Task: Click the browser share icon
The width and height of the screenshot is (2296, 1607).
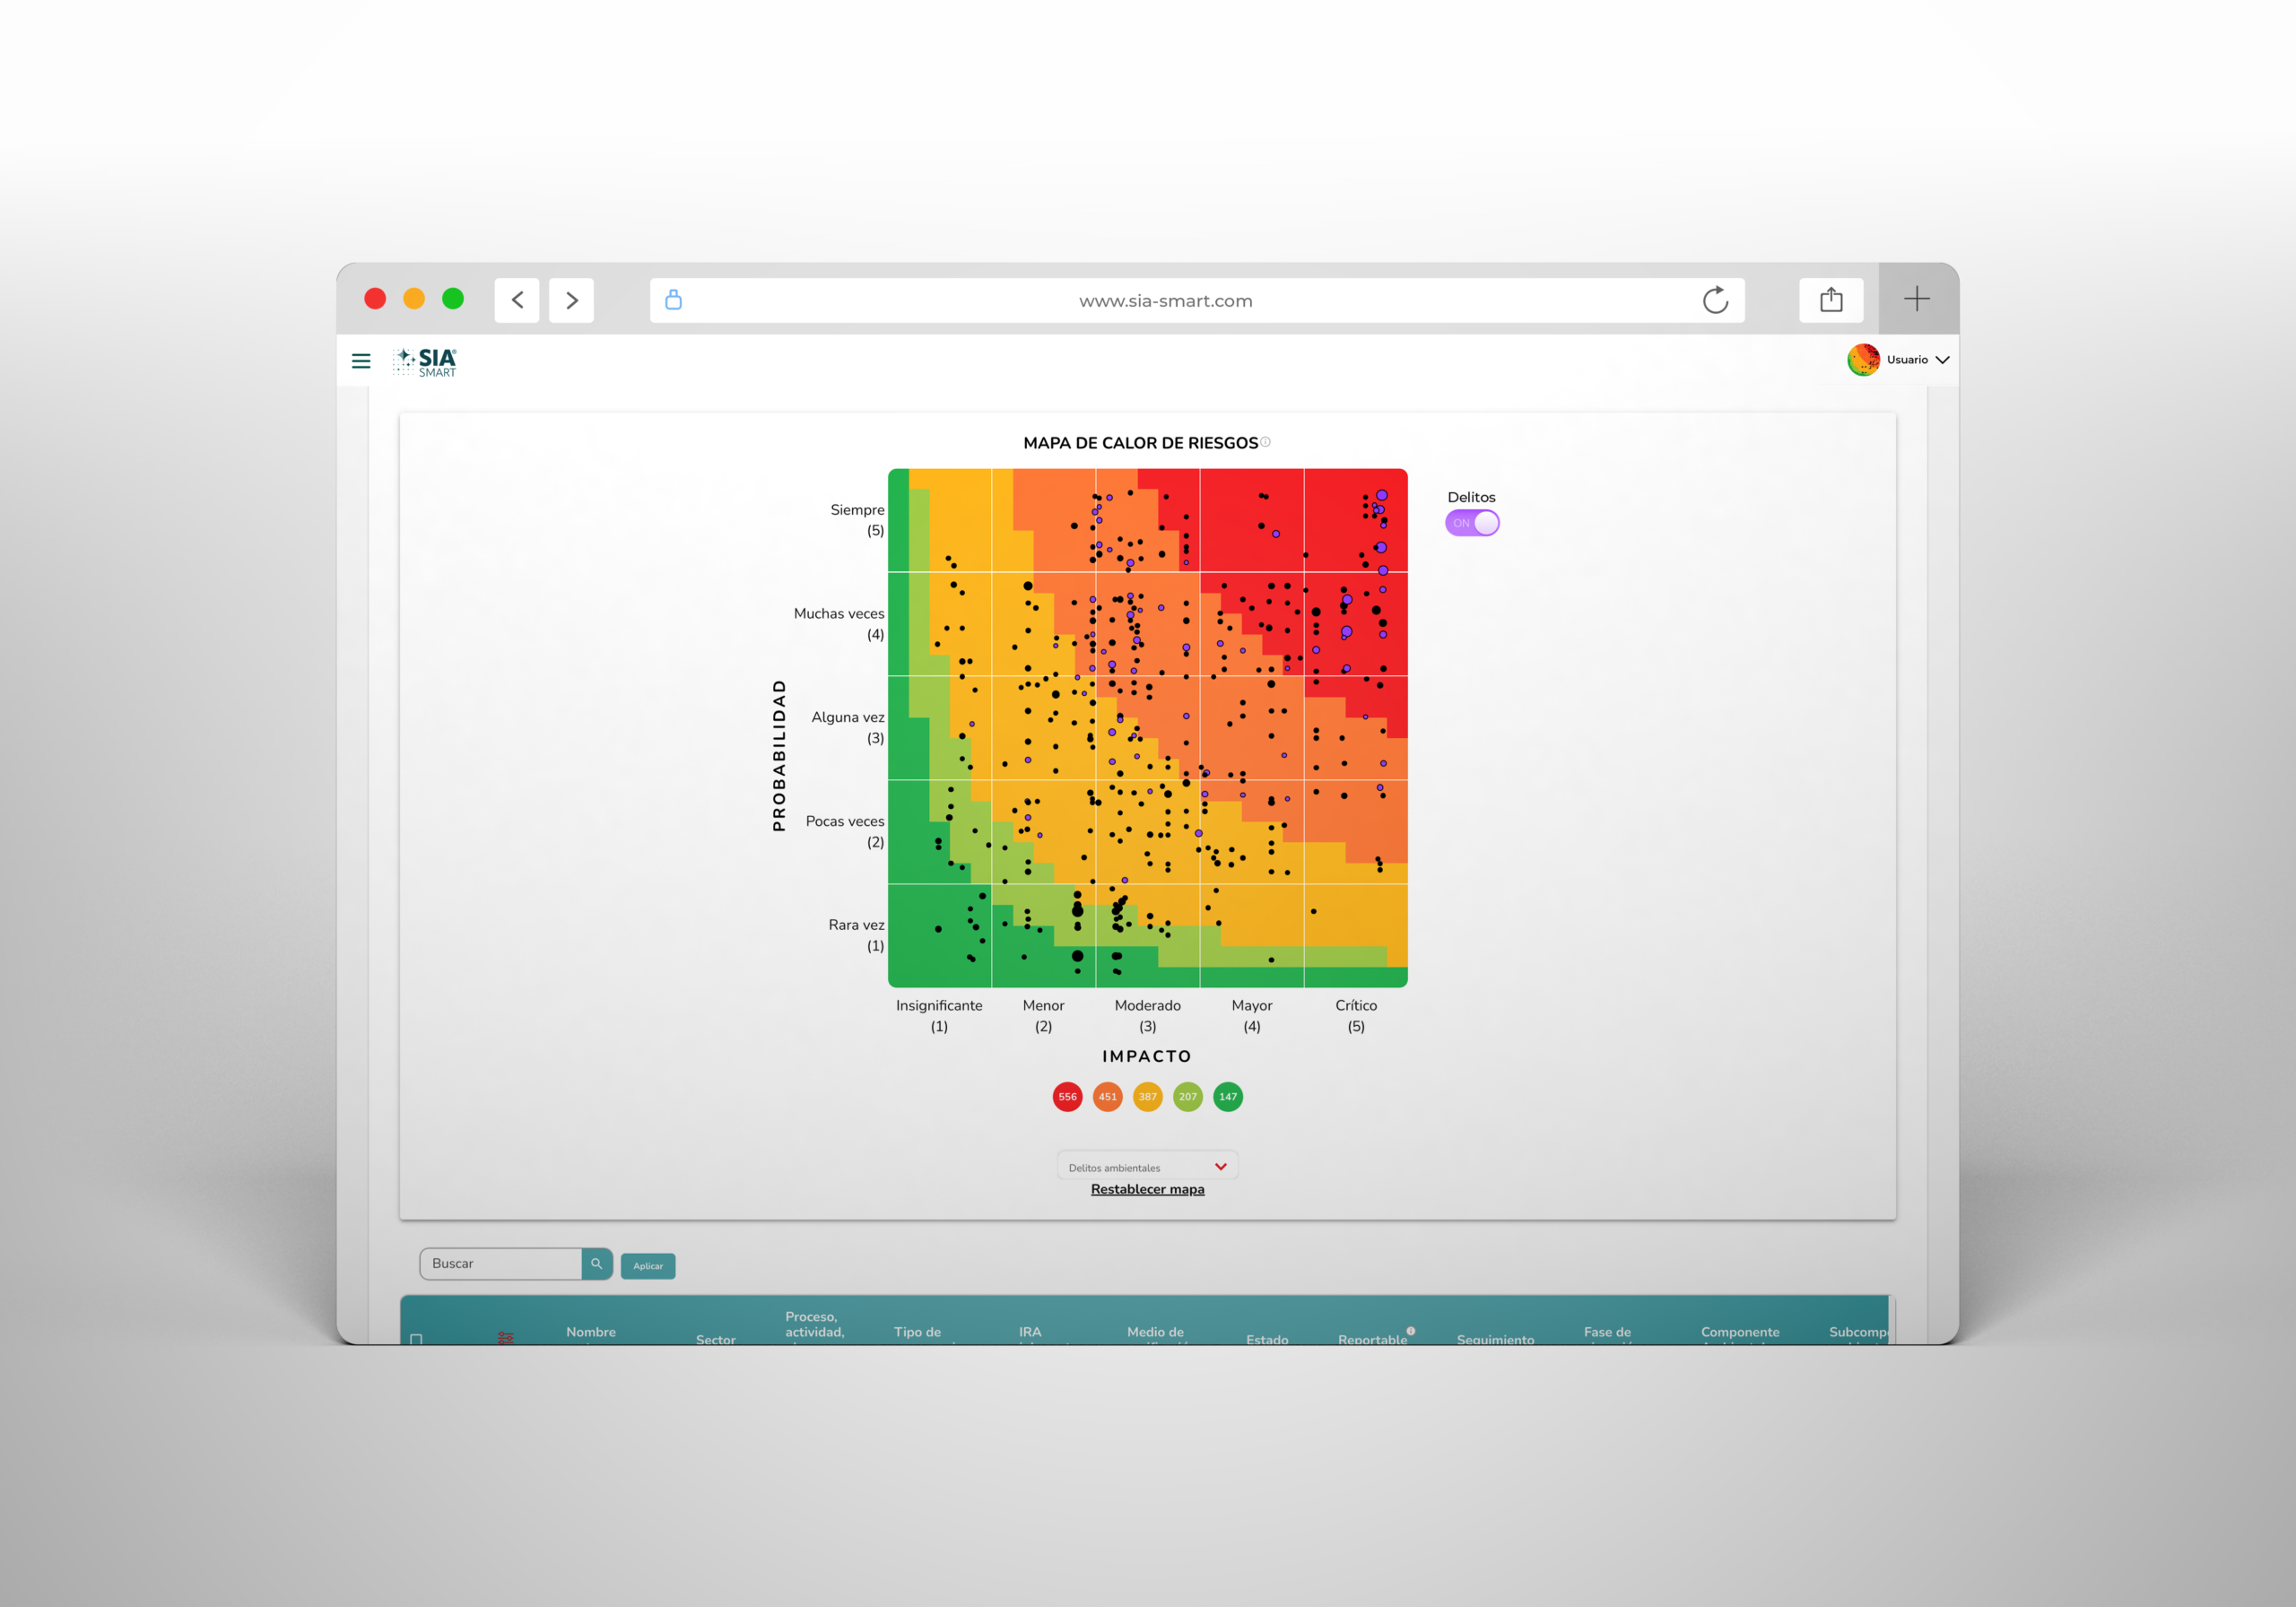Action: 1830,300
